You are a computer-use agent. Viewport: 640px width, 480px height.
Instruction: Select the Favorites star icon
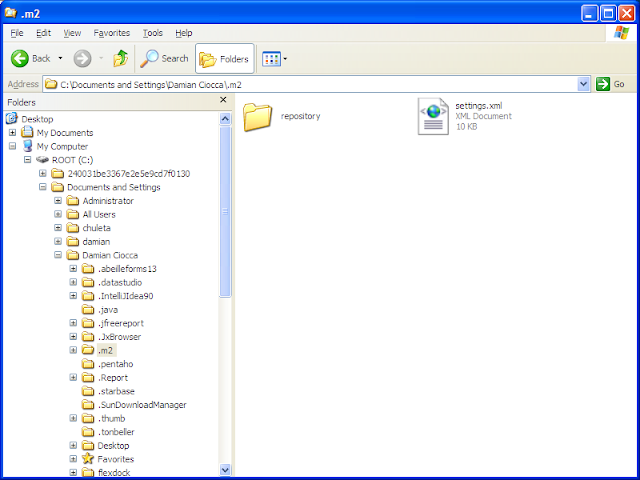tap(88, 459)
